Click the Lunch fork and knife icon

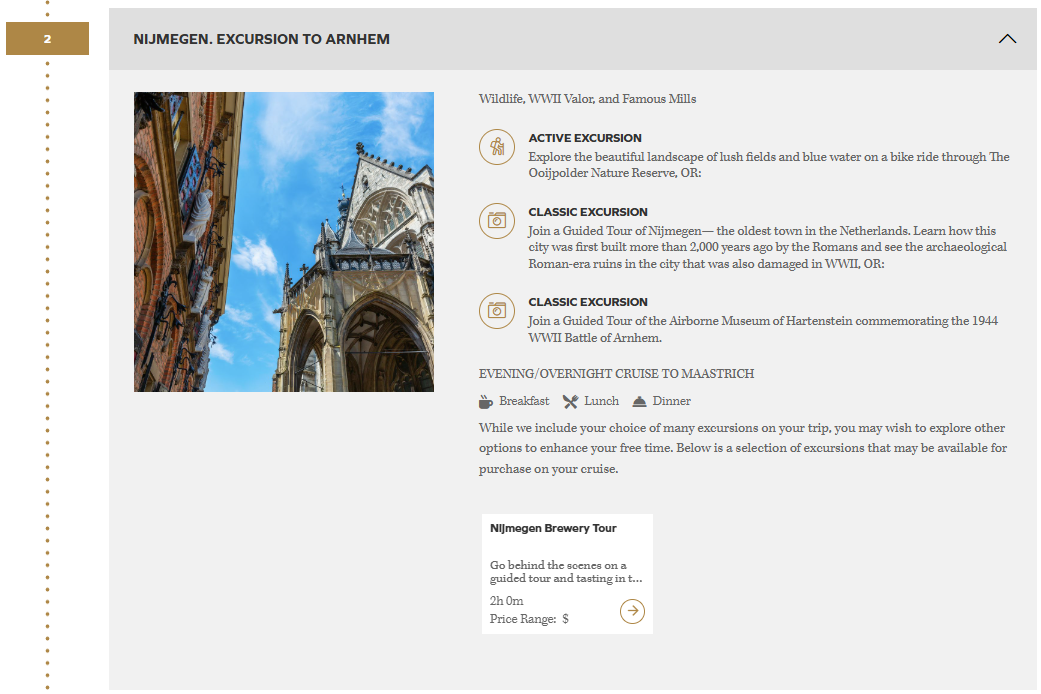click(x=570, y=402)
